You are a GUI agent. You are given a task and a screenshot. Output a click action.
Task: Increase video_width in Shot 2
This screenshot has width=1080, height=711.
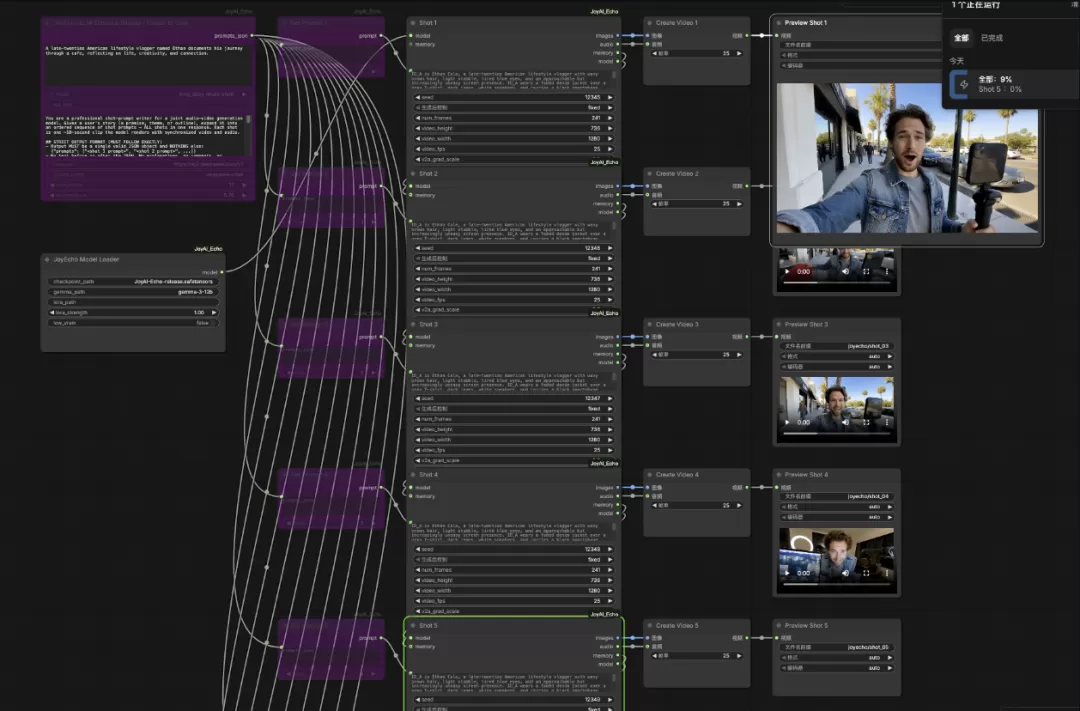tap(610, 289)
